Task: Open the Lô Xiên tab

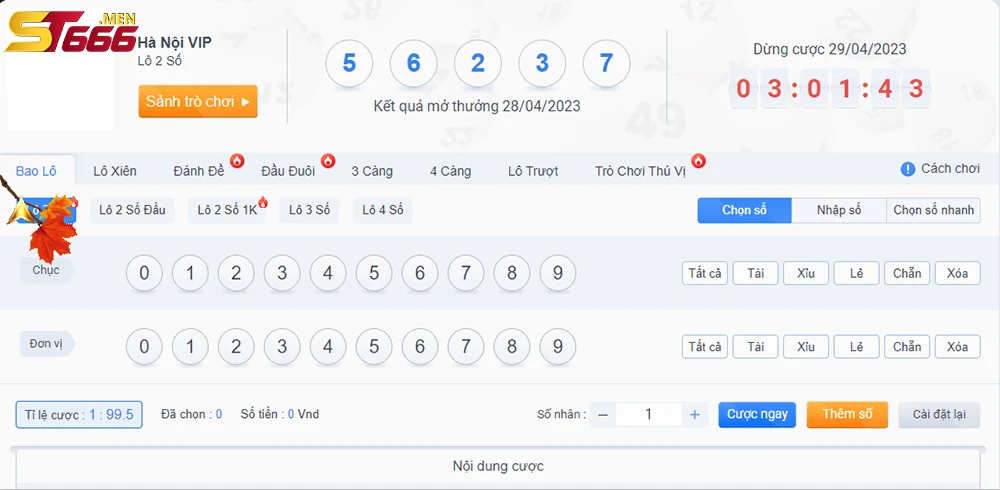Action: [x=115, y=171]
